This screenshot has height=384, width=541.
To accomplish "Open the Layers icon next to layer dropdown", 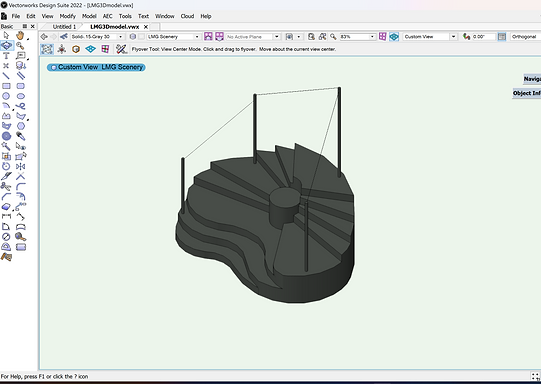I will (x=133, y=37).
